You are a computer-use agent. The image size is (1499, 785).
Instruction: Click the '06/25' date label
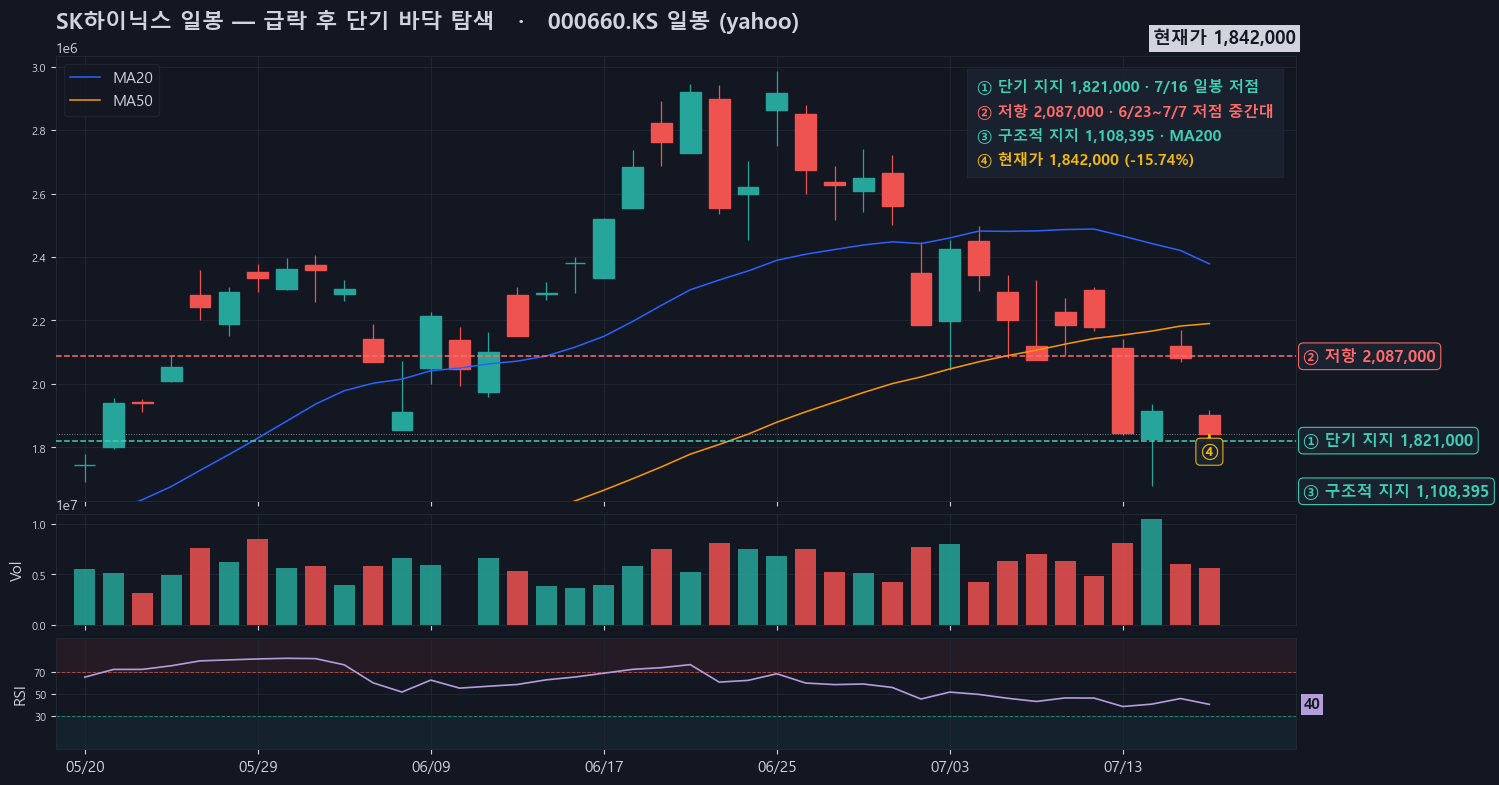(x=777, y=766)
